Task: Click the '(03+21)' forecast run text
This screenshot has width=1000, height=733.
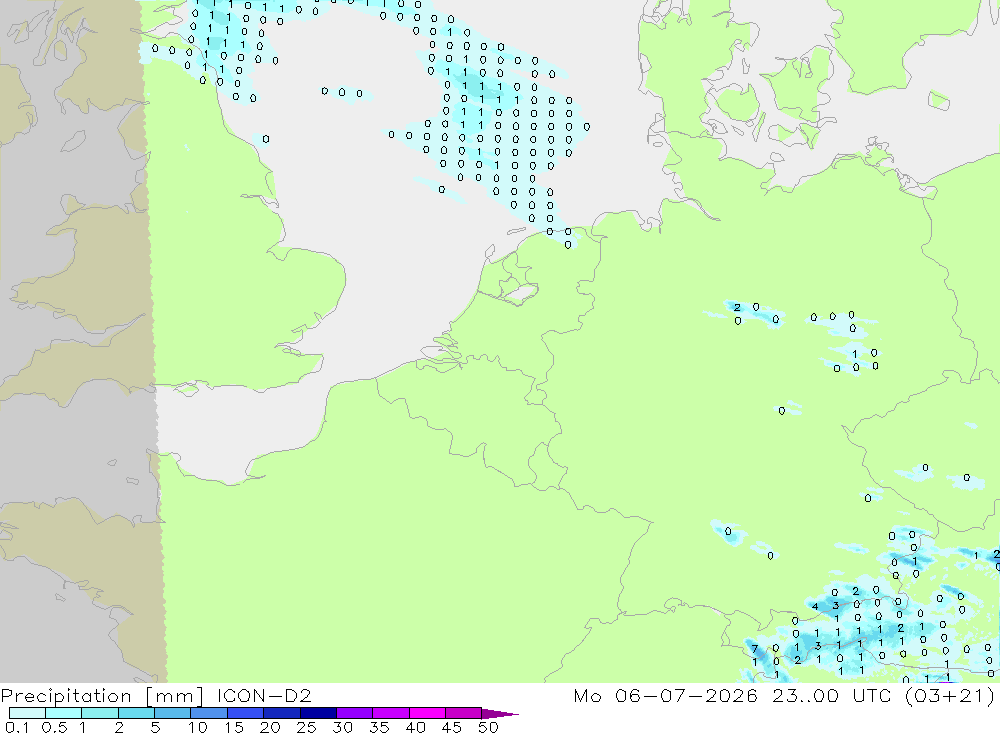Action: pyautogui.click(x=950, y=696)
